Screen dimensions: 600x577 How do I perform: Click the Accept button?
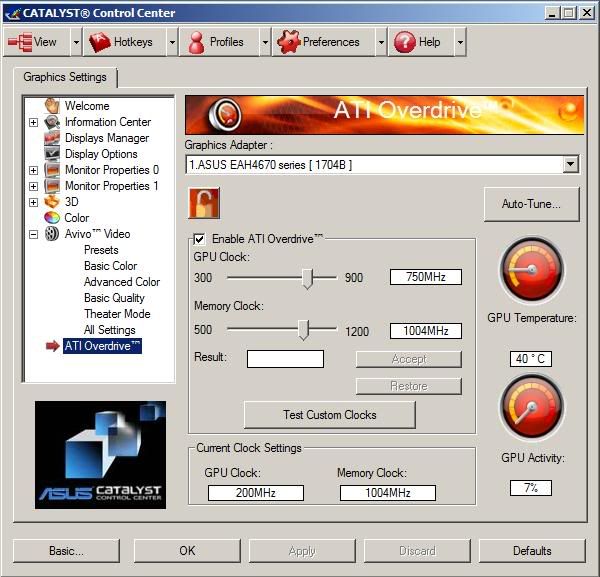409,359
